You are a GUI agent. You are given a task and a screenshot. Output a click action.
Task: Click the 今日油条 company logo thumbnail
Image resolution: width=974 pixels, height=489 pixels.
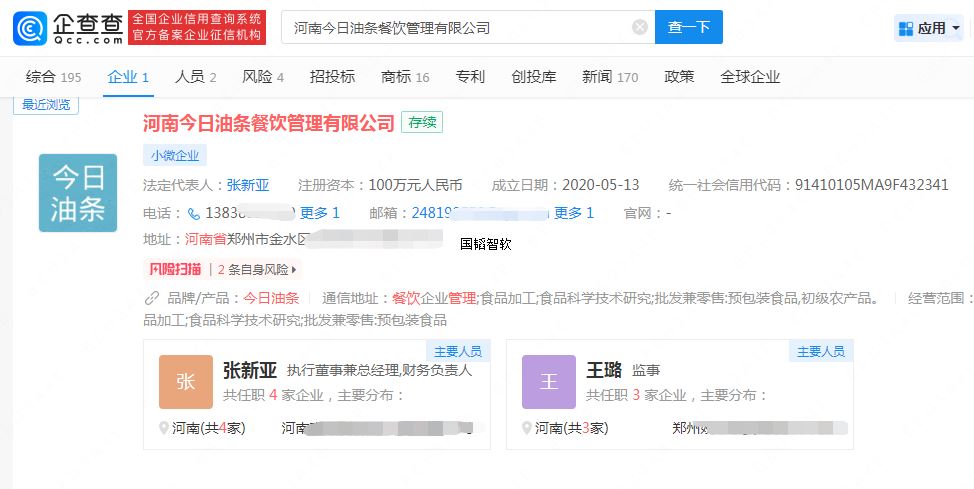pyautogui.click(x=78, y=193)
